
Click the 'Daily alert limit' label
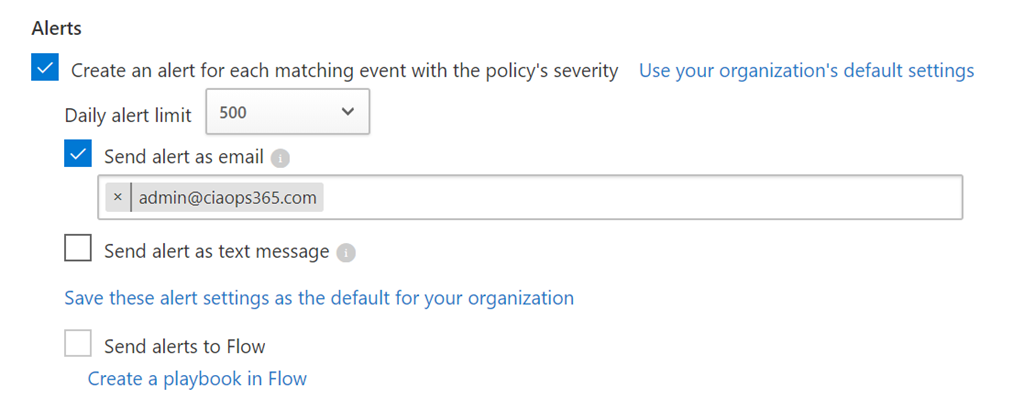point(128,115)
